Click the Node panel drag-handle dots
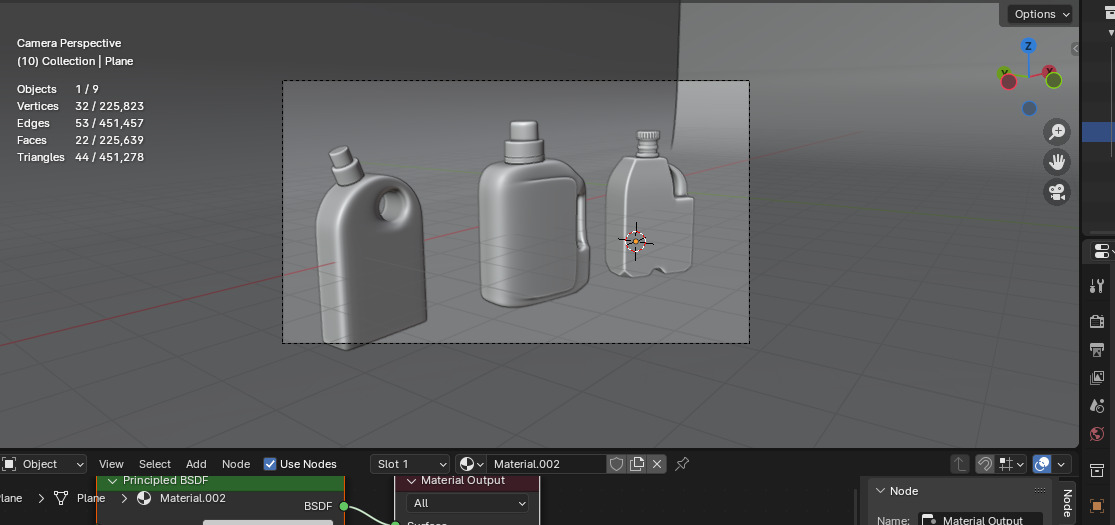Viewport: 1115px width, 525px height. point(1040,491)
